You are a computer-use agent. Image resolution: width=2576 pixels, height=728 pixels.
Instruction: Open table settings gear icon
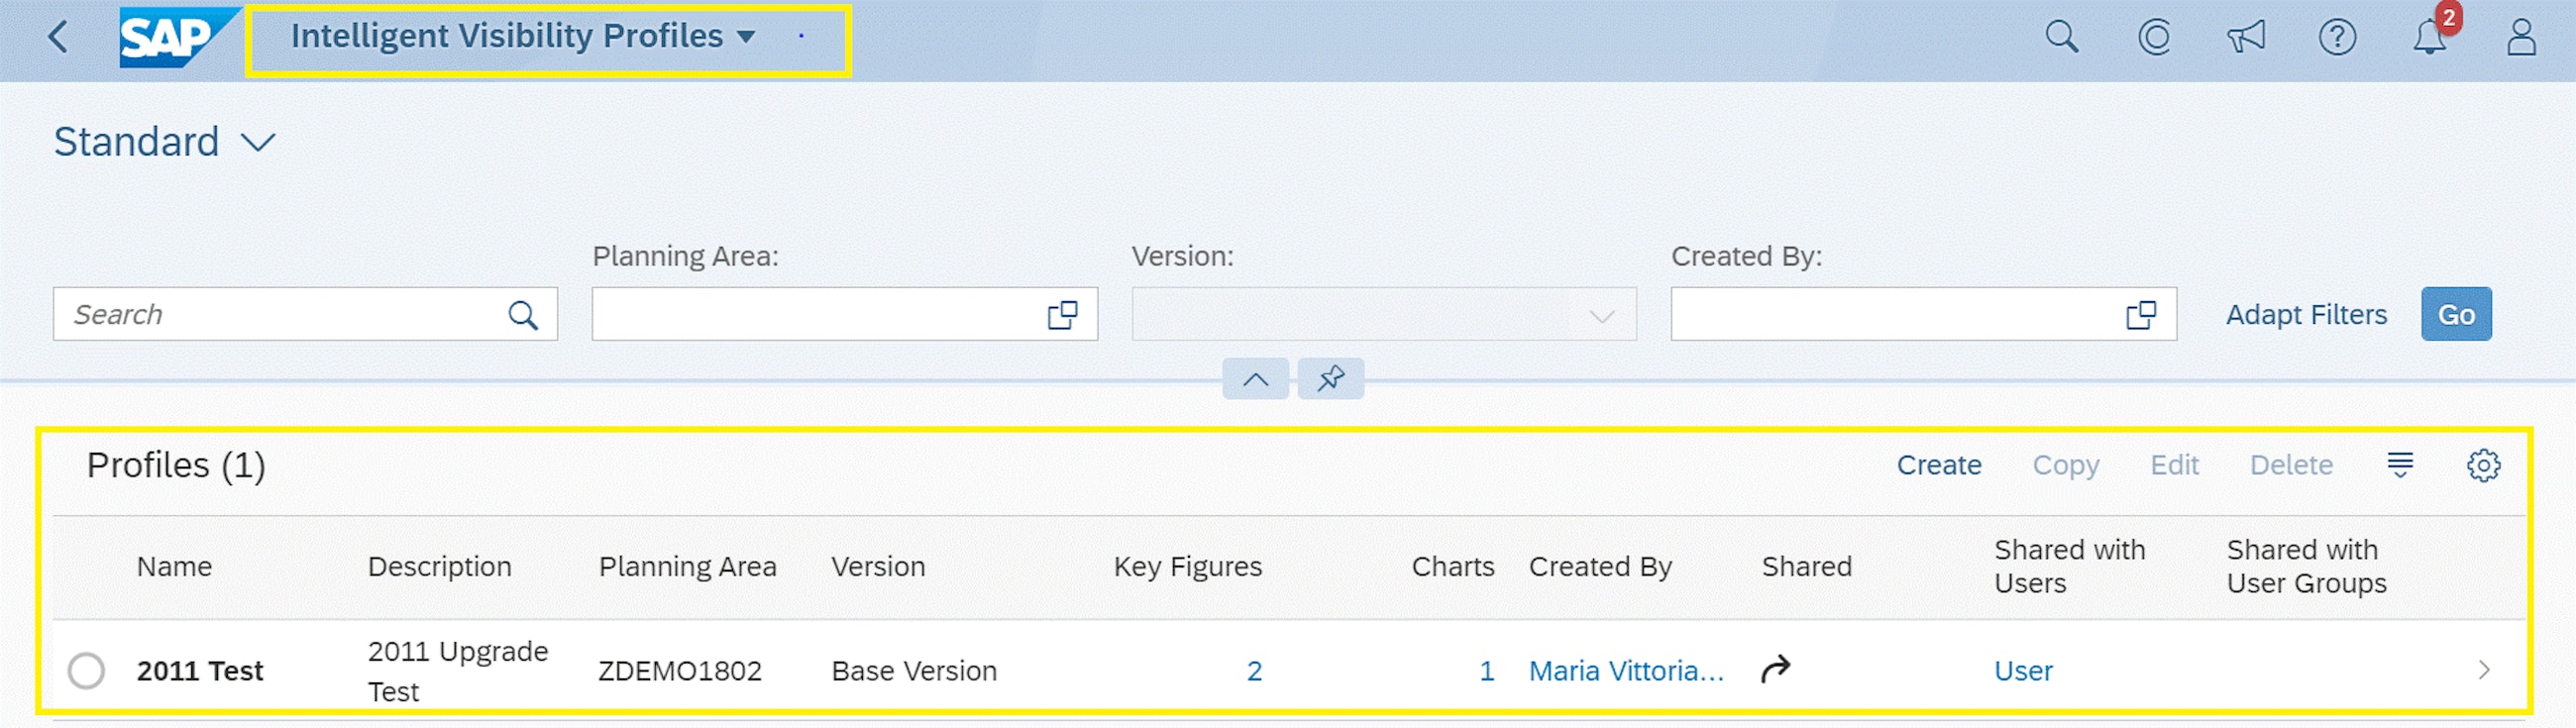pyautogui.click(x=2482, y=465)
